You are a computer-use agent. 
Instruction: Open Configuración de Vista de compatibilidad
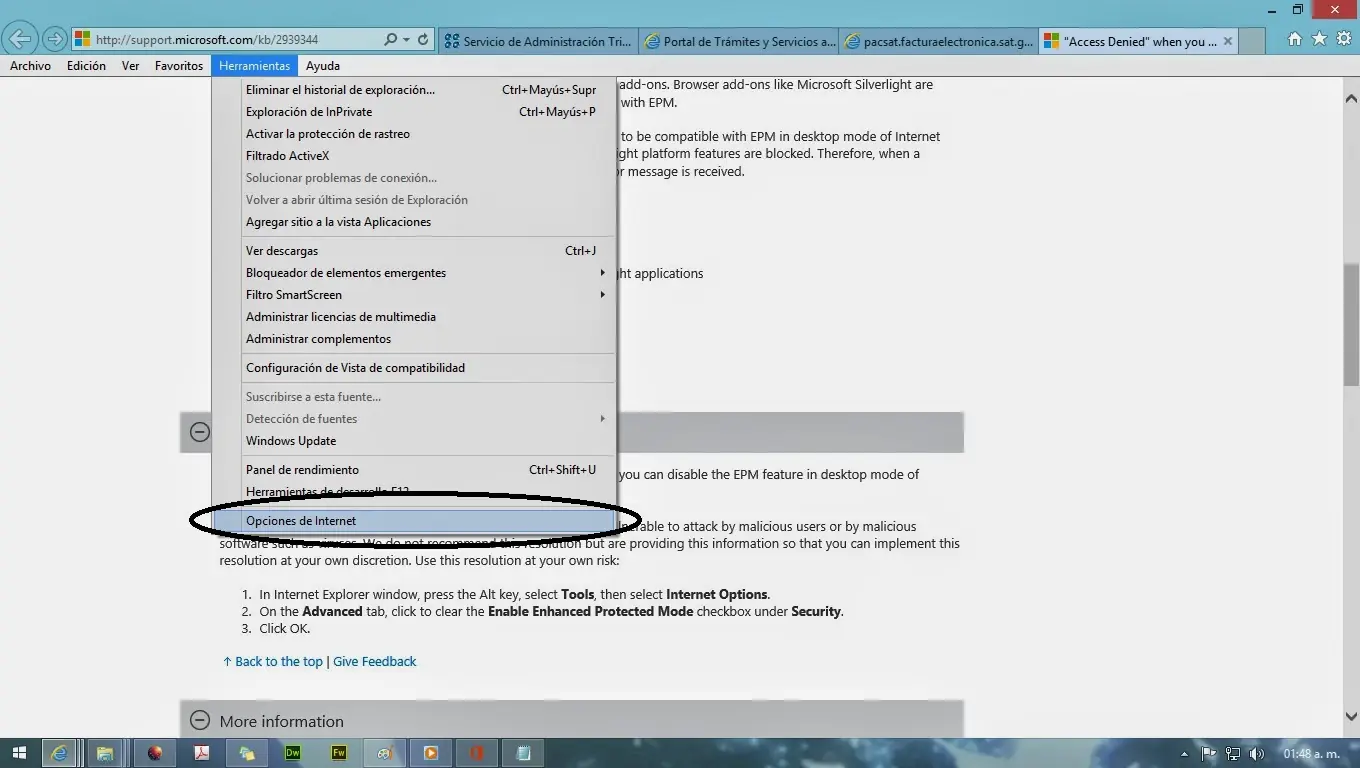[x=429, y=368]
